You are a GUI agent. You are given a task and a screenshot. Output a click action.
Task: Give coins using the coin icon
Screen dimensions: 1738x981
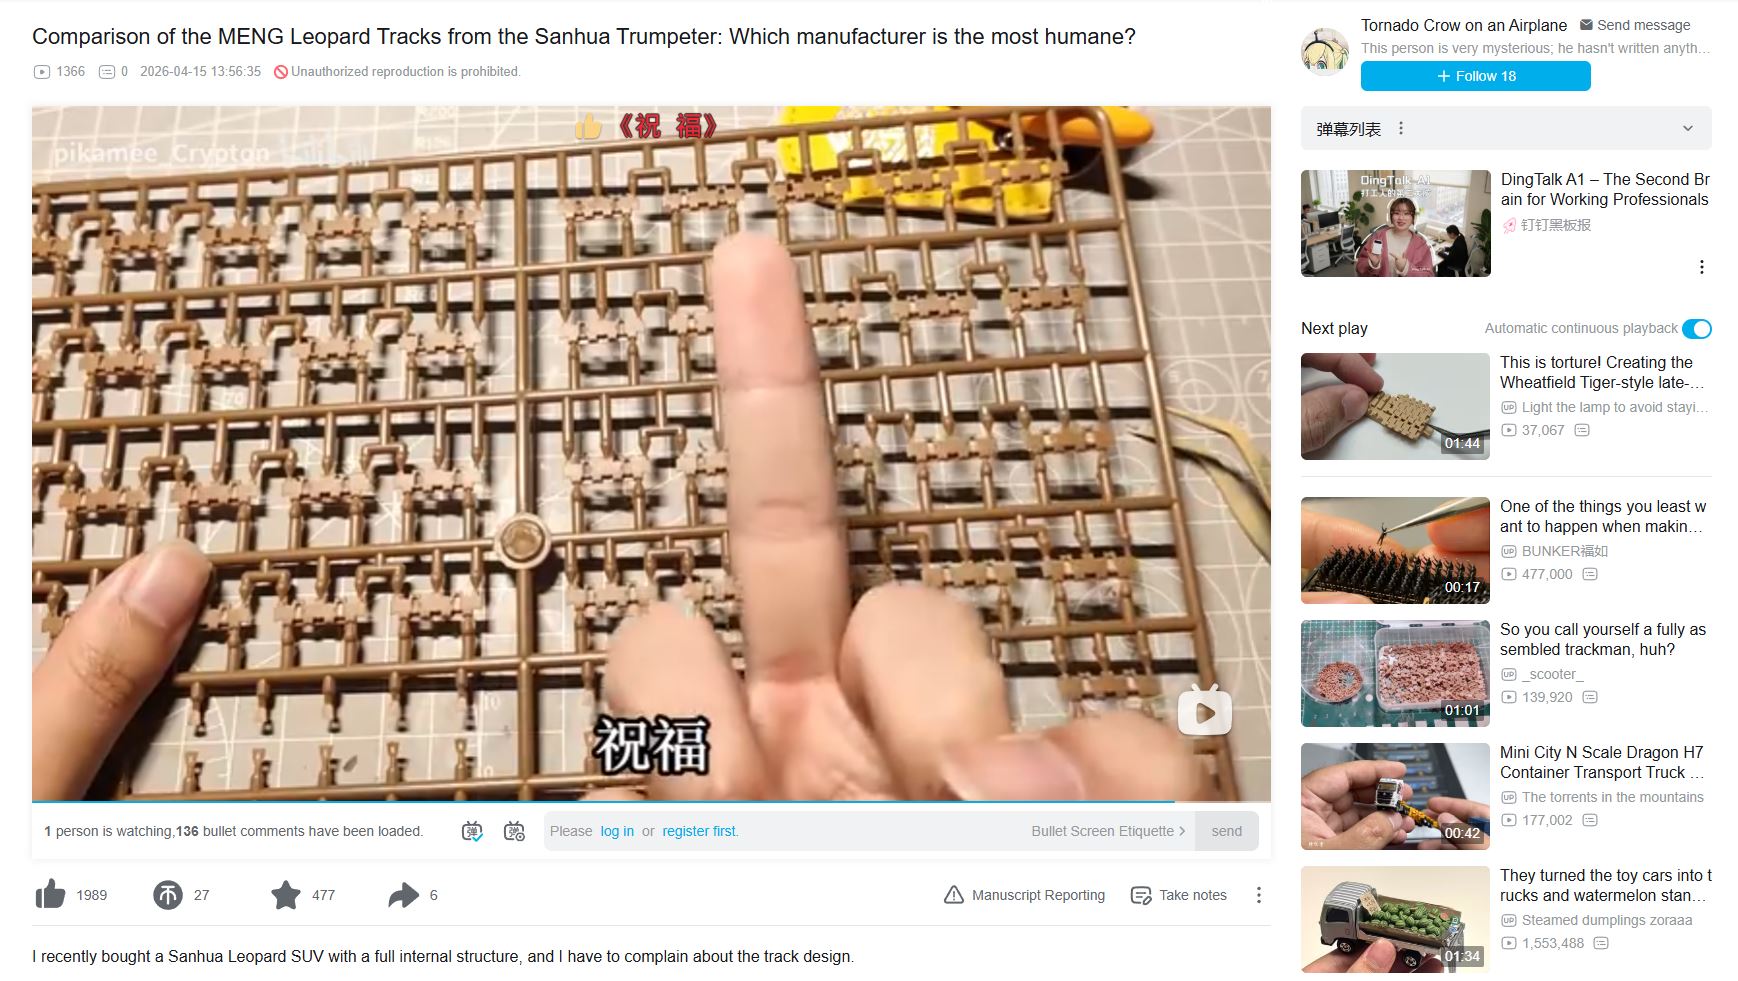click(x=168, y=894)
